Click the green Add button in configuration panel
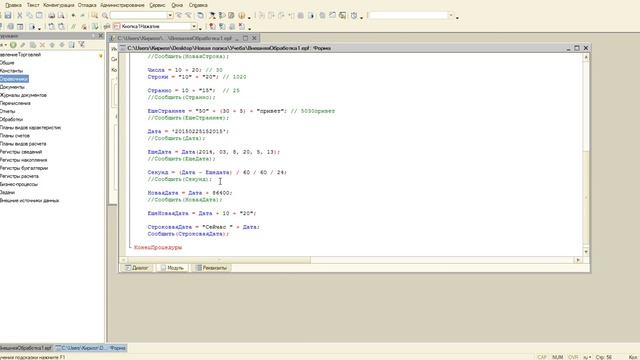 (13, 45)
